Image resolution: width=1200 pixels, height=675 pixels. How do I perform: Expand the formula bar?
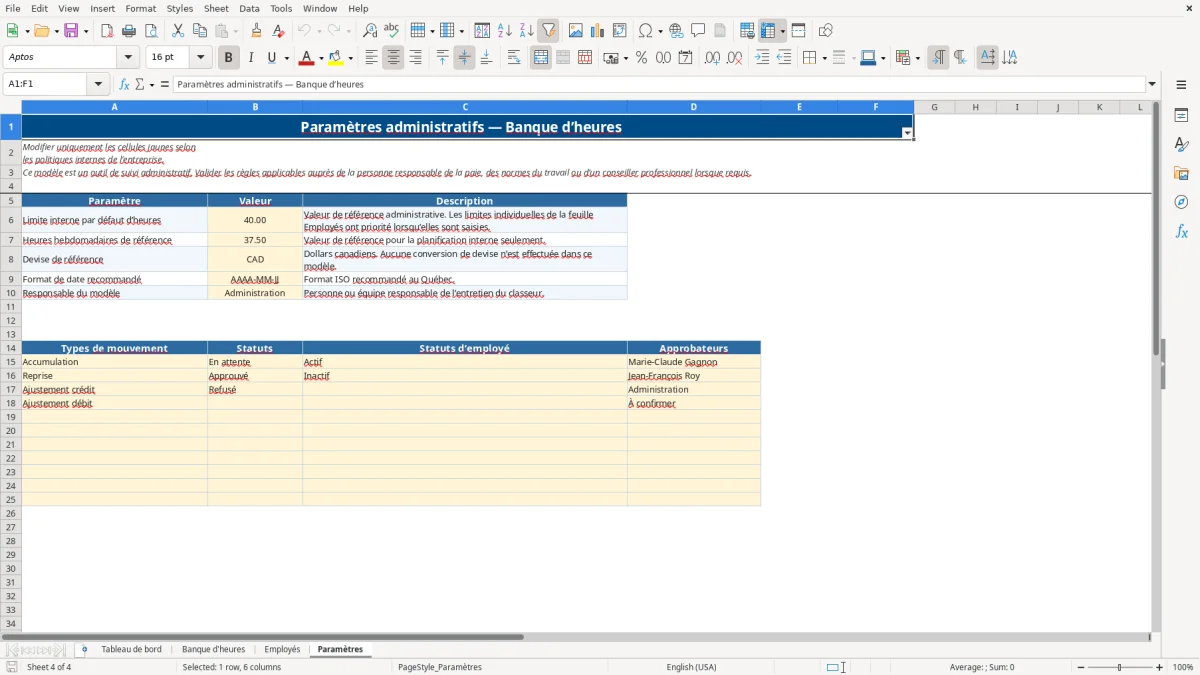tap(1152, 84)
